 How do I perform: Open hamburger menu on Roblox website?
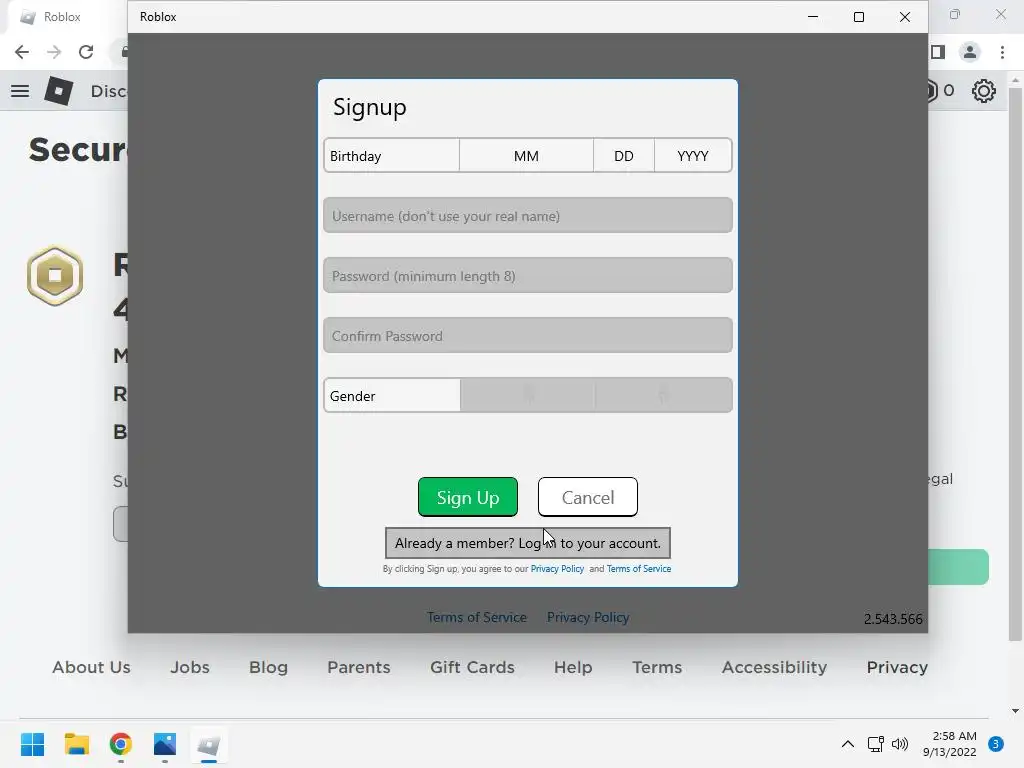click(x=20, y=91)
